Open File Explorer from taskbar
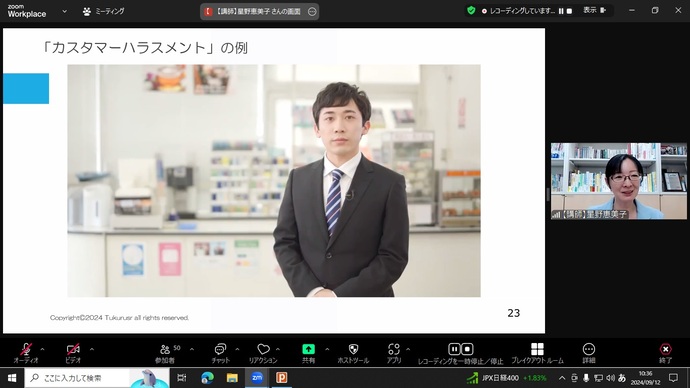The image size is (690, 388). (232, 378)
